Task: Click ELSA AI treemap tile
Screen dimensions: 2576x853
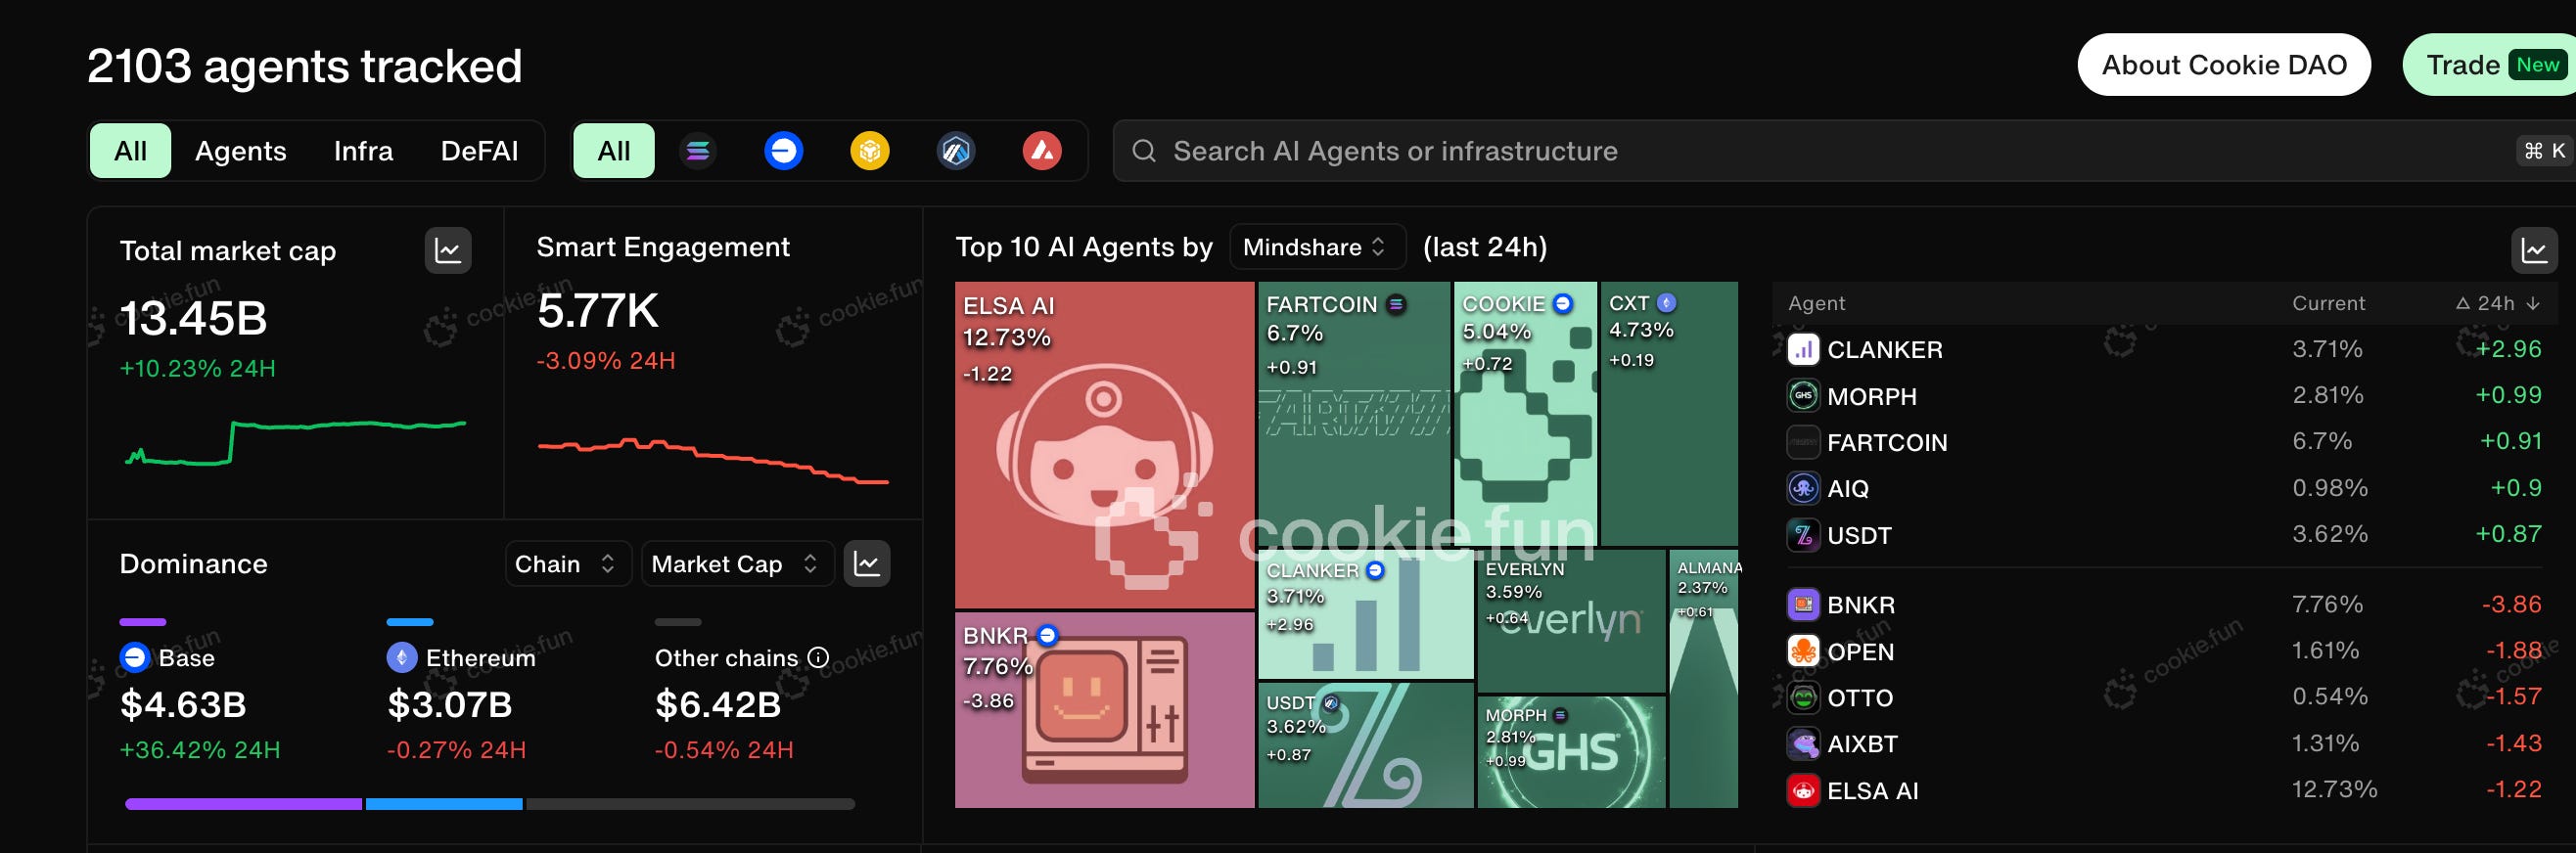Action: pos(1104,445)
